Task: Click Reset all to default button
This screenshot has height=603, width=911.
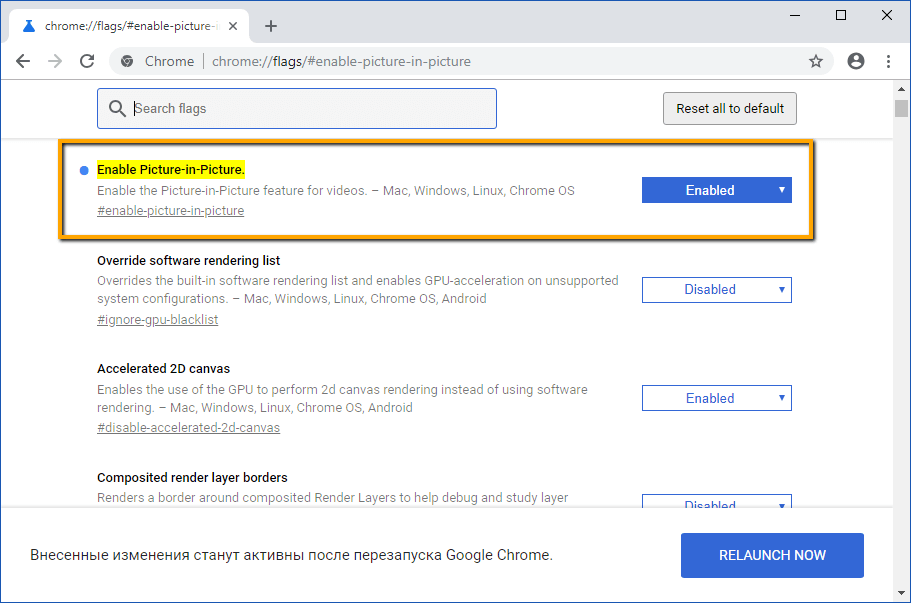Action: (730, 108)
